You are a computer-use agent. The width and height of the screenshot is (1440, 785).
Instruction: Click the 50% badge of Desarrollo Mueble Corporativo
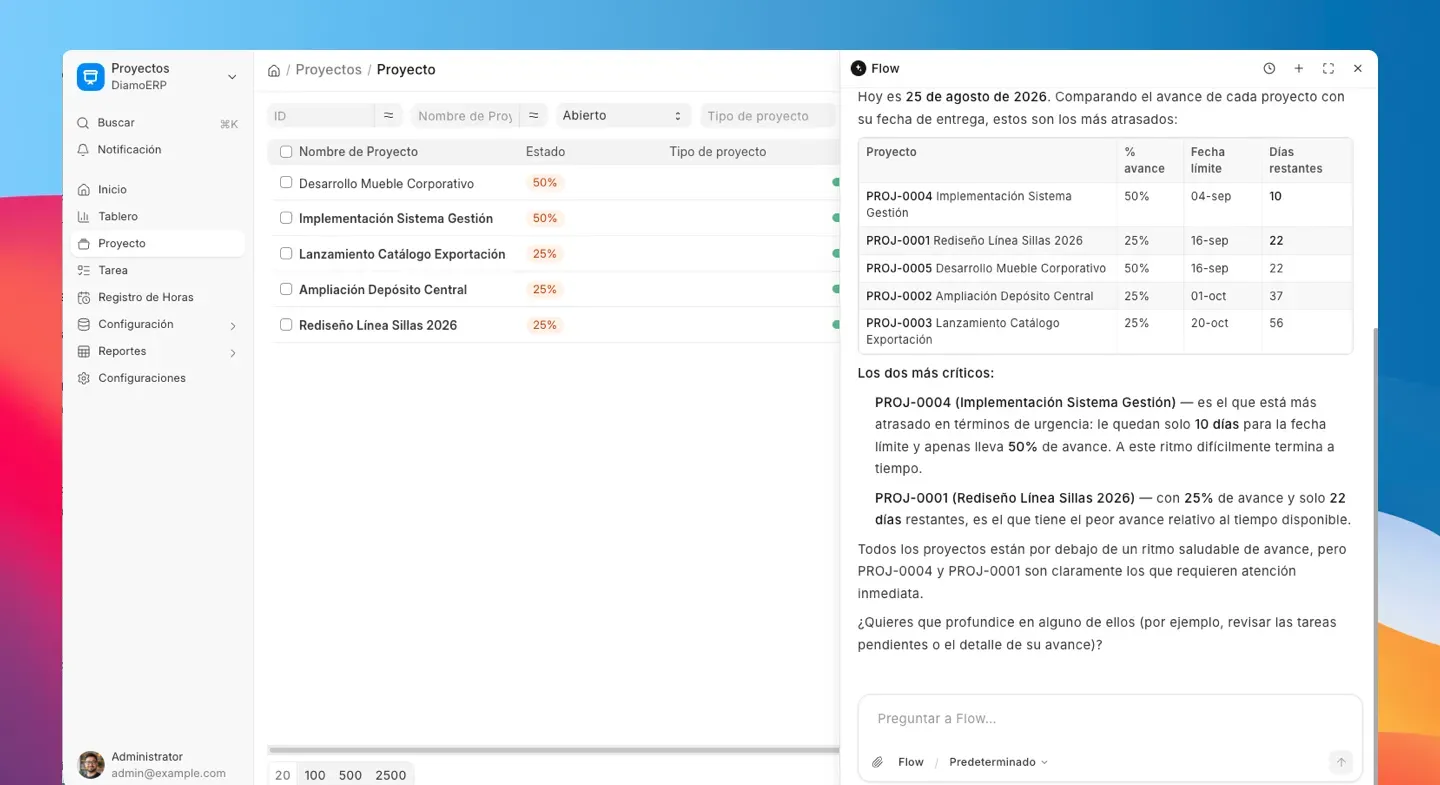tap(545, 183)
